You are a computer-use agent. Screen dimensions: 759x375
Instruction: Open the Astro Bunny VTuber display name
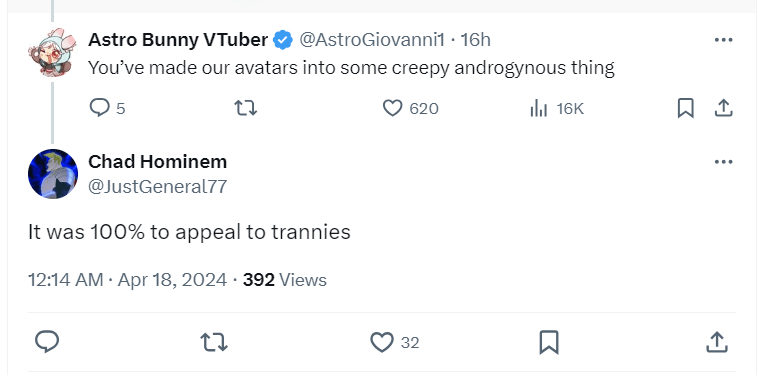(x=178, y=40)
